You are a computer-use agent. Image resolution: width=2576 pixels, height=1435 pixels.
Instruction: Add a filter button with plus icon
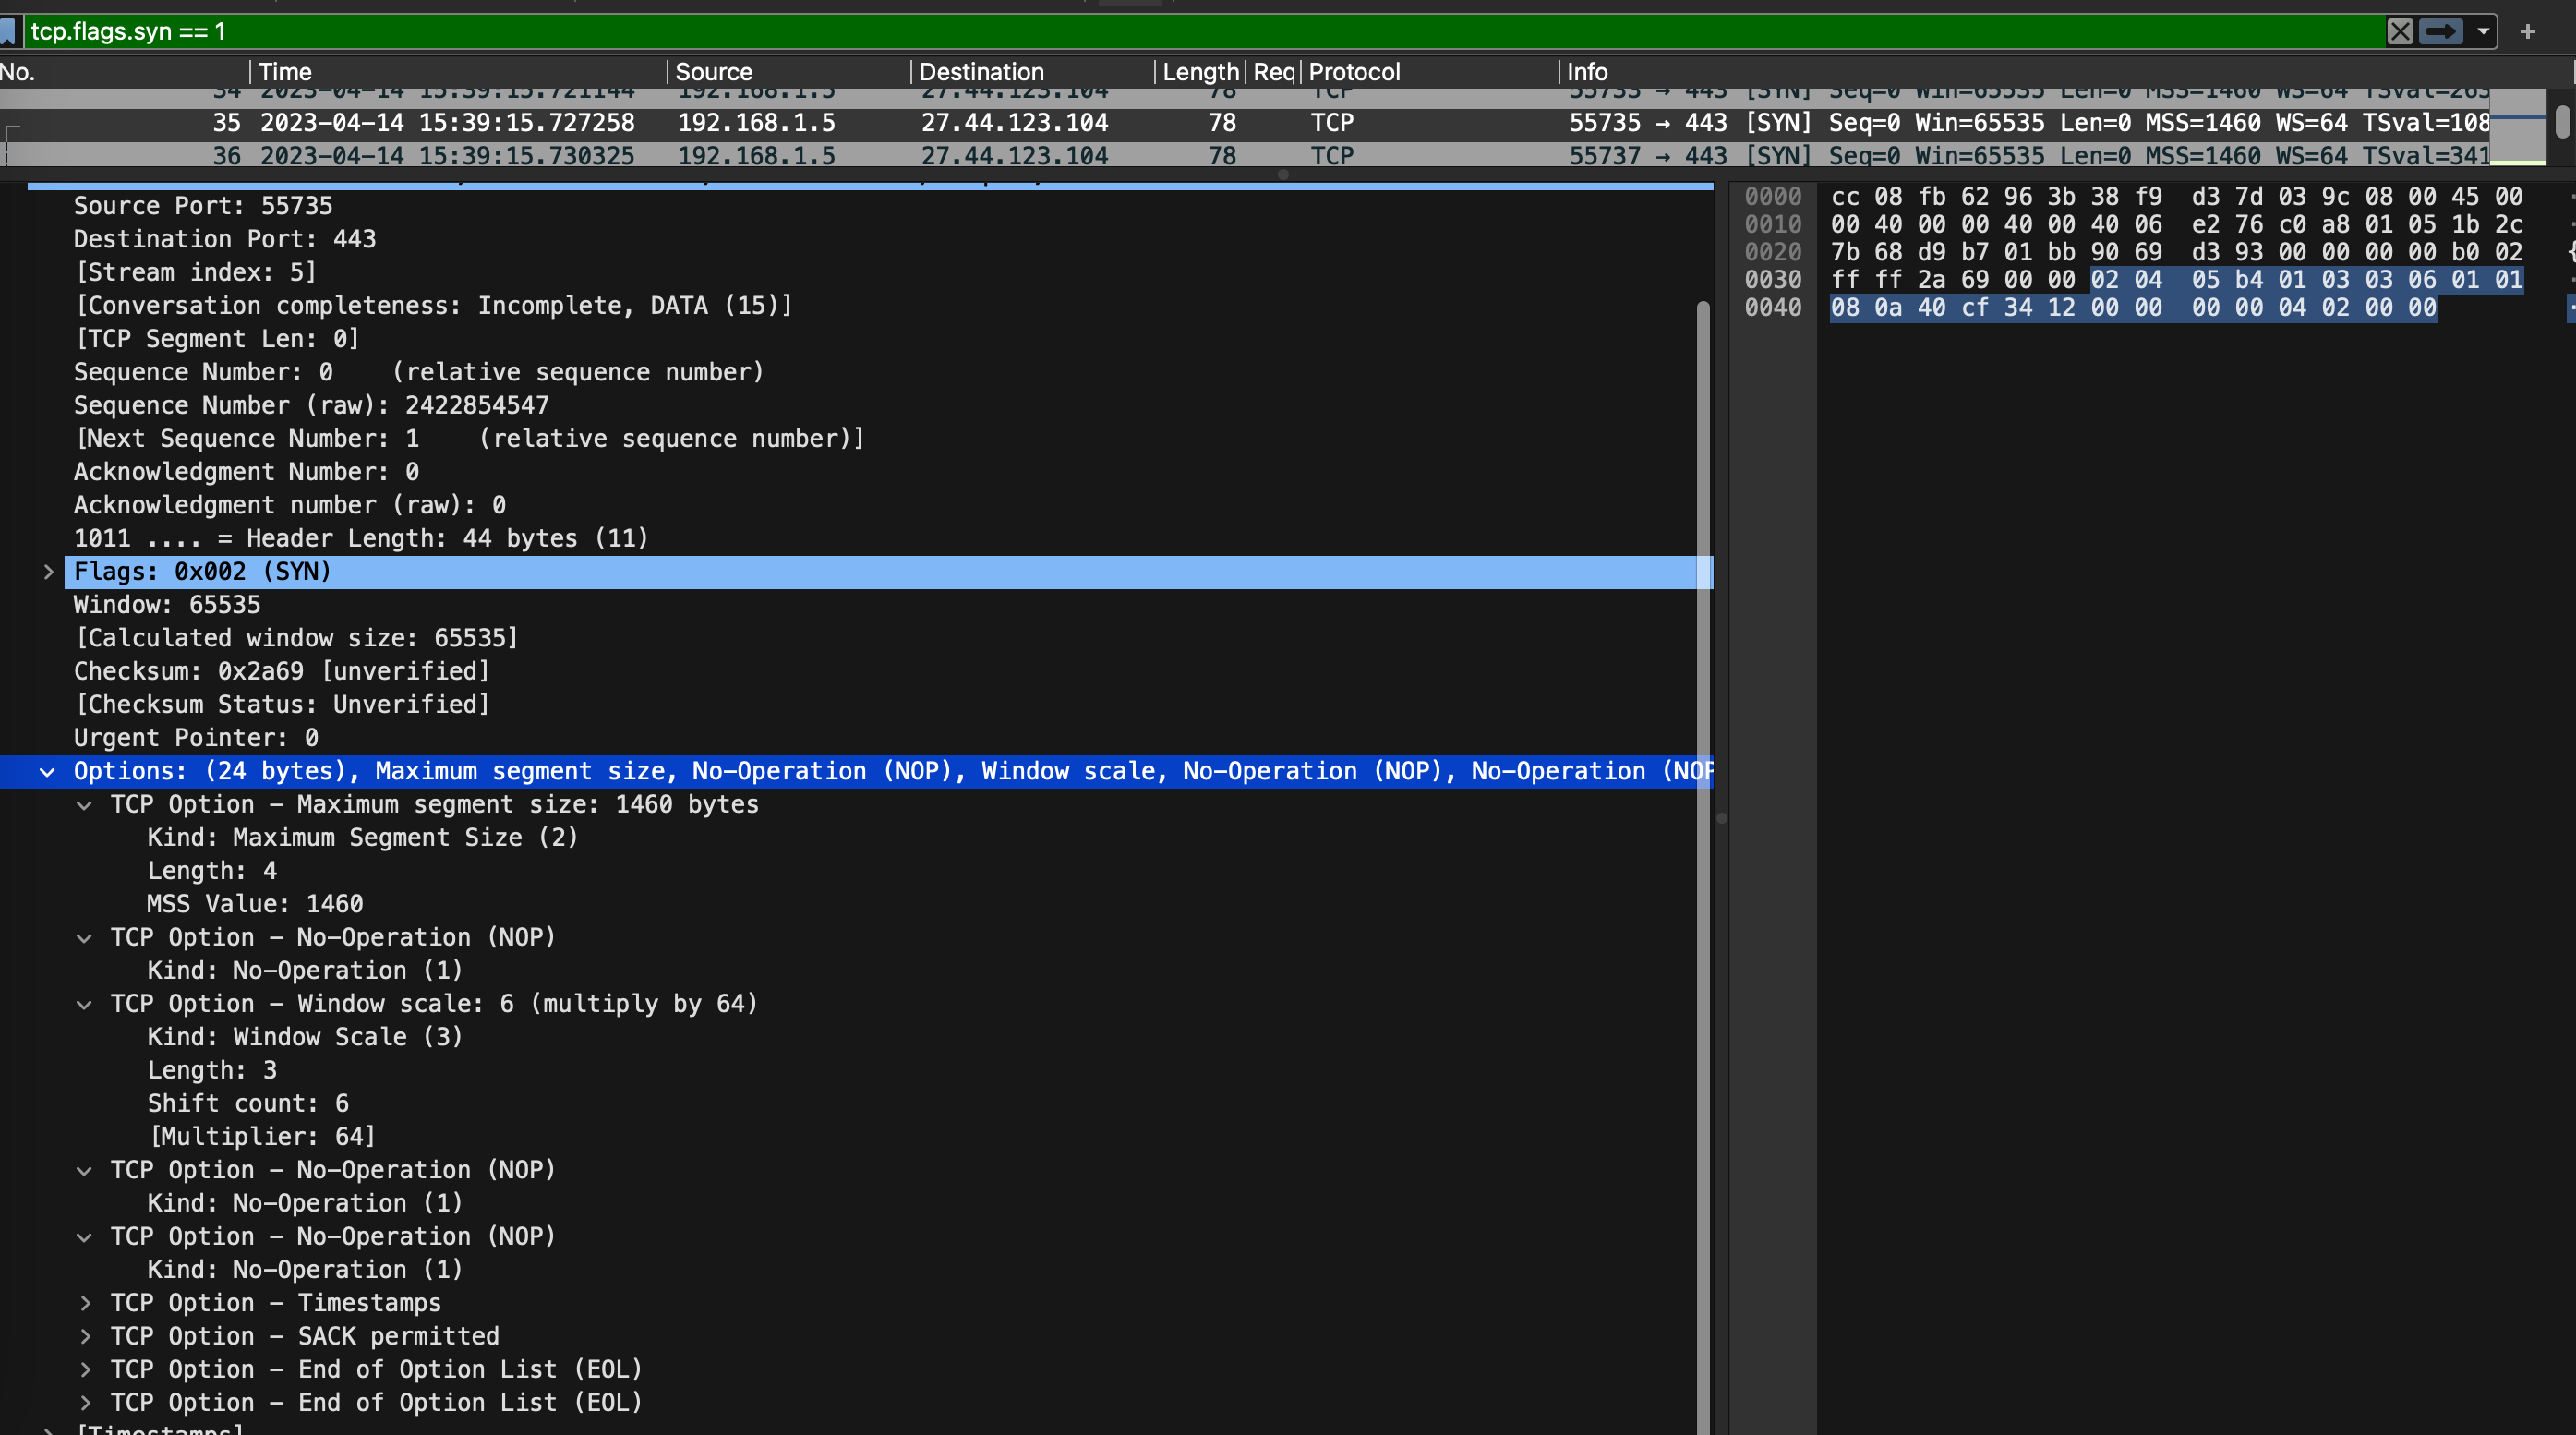click(2528, 31)
